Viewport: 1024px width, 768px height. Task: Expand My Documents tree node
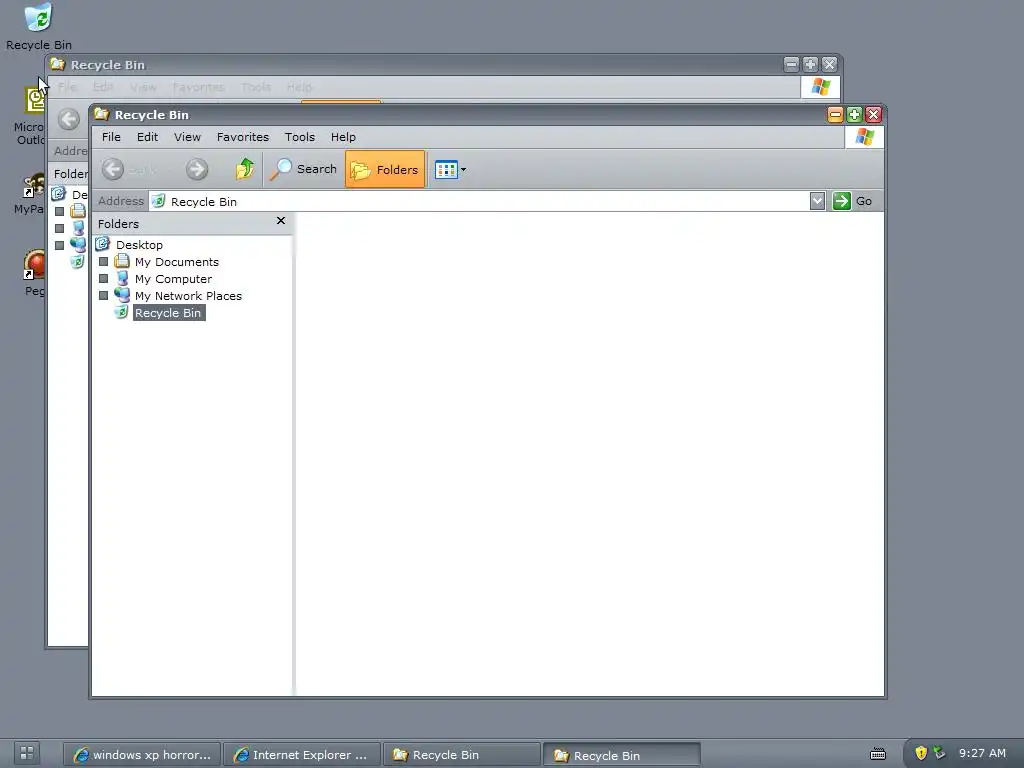coord(103,262)
